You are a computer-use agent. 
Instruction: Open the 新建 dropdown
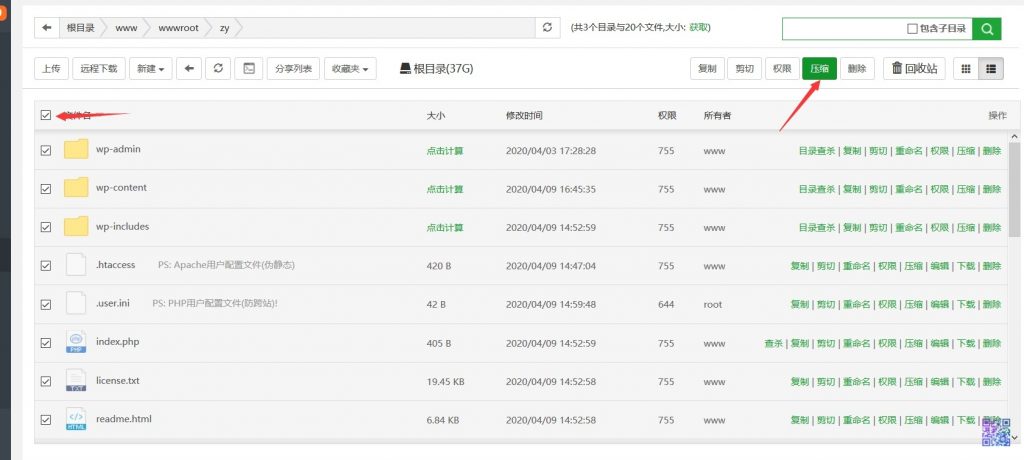coord(151,69)
